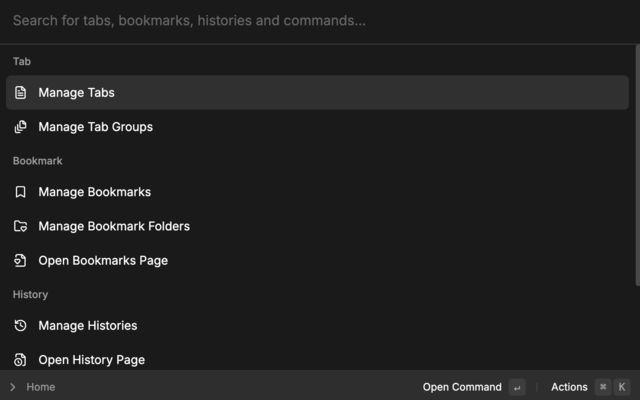Click the Manage Bookmark Folders icon

point(20,226)
